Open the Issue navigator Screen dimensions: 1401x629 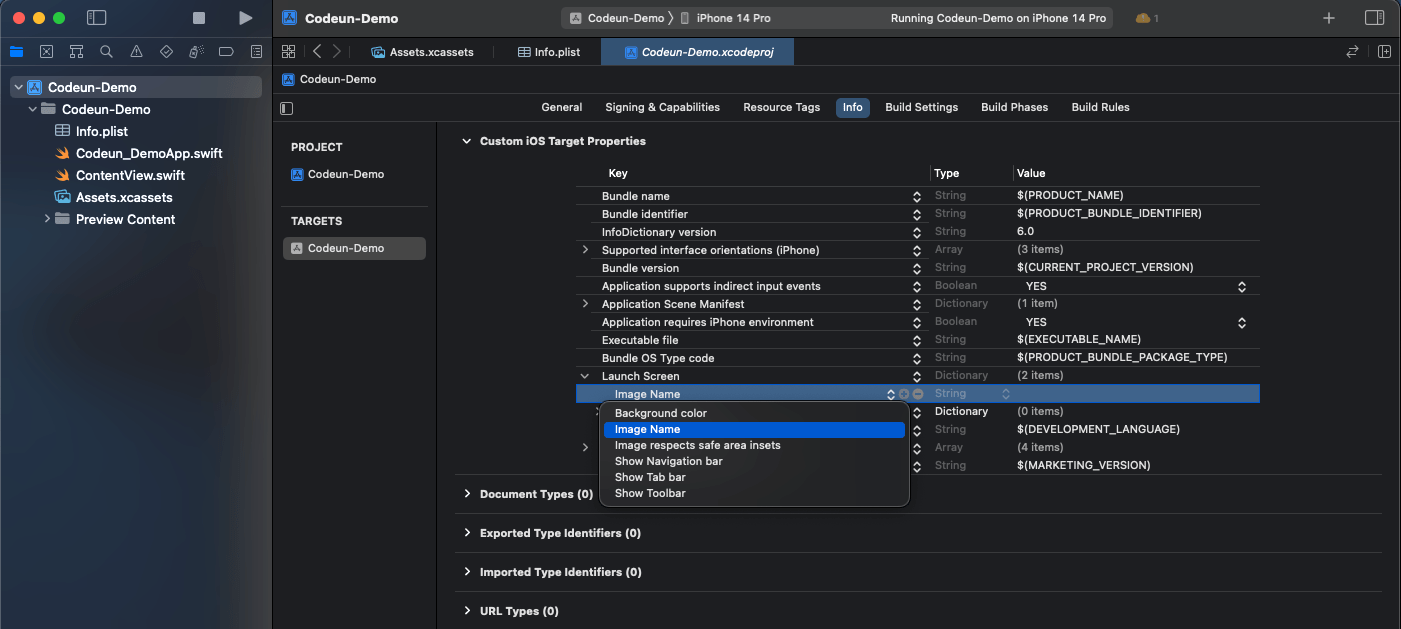click(x=136, y=52)
